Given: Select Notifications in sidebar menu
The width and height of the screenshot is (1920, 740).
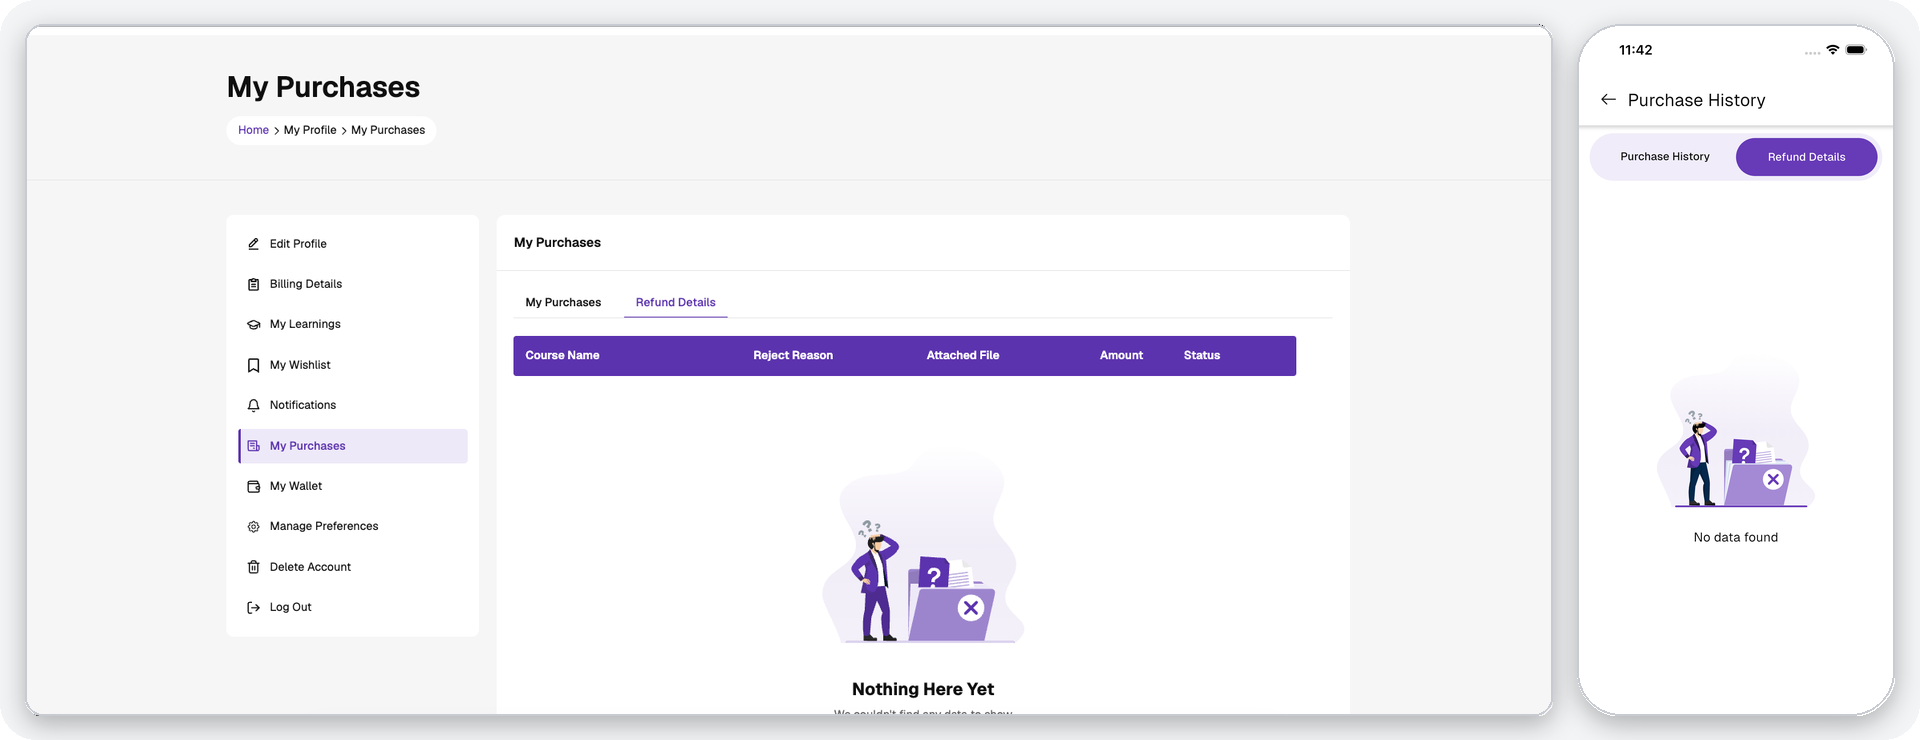Looking at the screenshot, I should point(353,405).
